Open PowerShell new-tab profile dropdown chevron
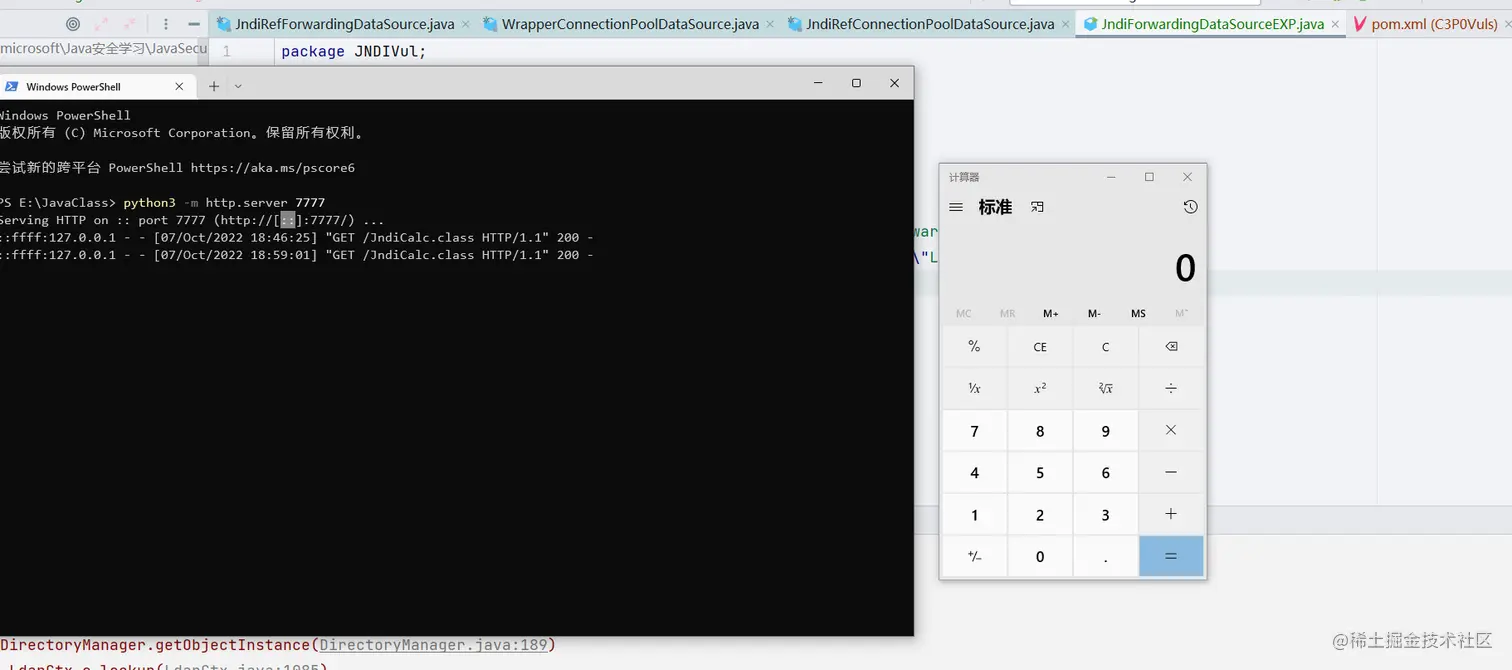 pyautogui.click(x=238, y=86)
